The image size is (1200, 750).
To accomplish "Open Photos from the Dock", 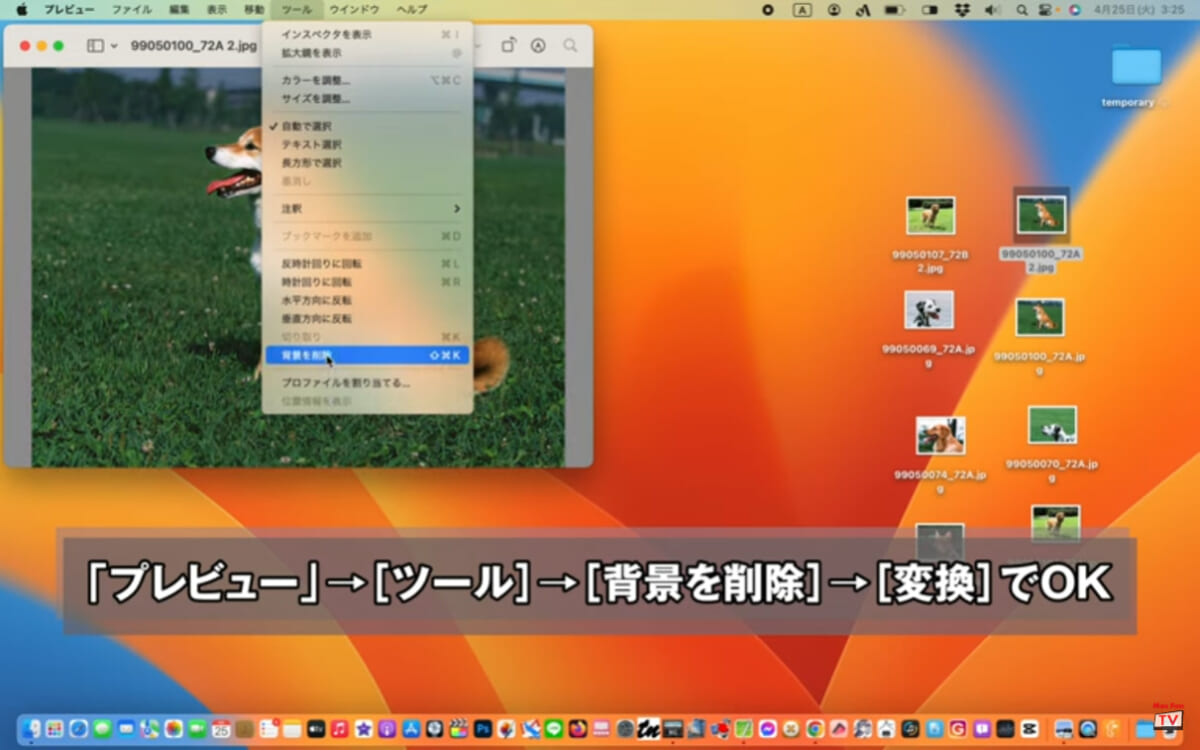I will click(x=174, y=729).
